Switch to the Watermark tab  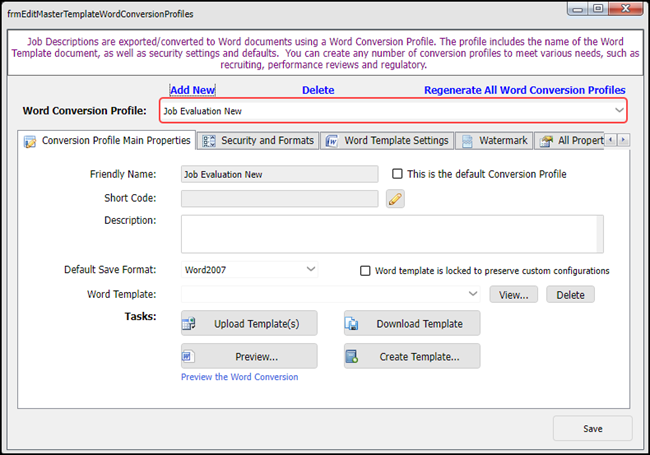[x=494, y=141]
